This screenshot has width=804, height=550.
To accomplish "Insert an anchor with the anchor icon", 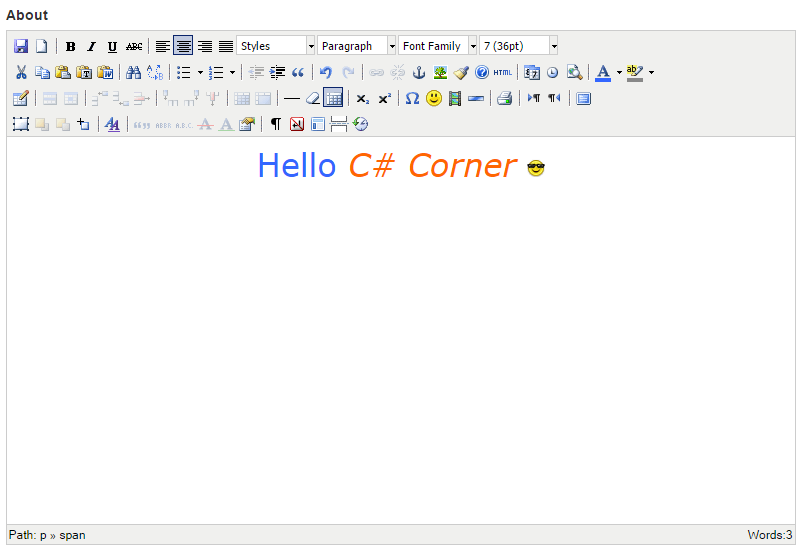I will click(419, 72).
